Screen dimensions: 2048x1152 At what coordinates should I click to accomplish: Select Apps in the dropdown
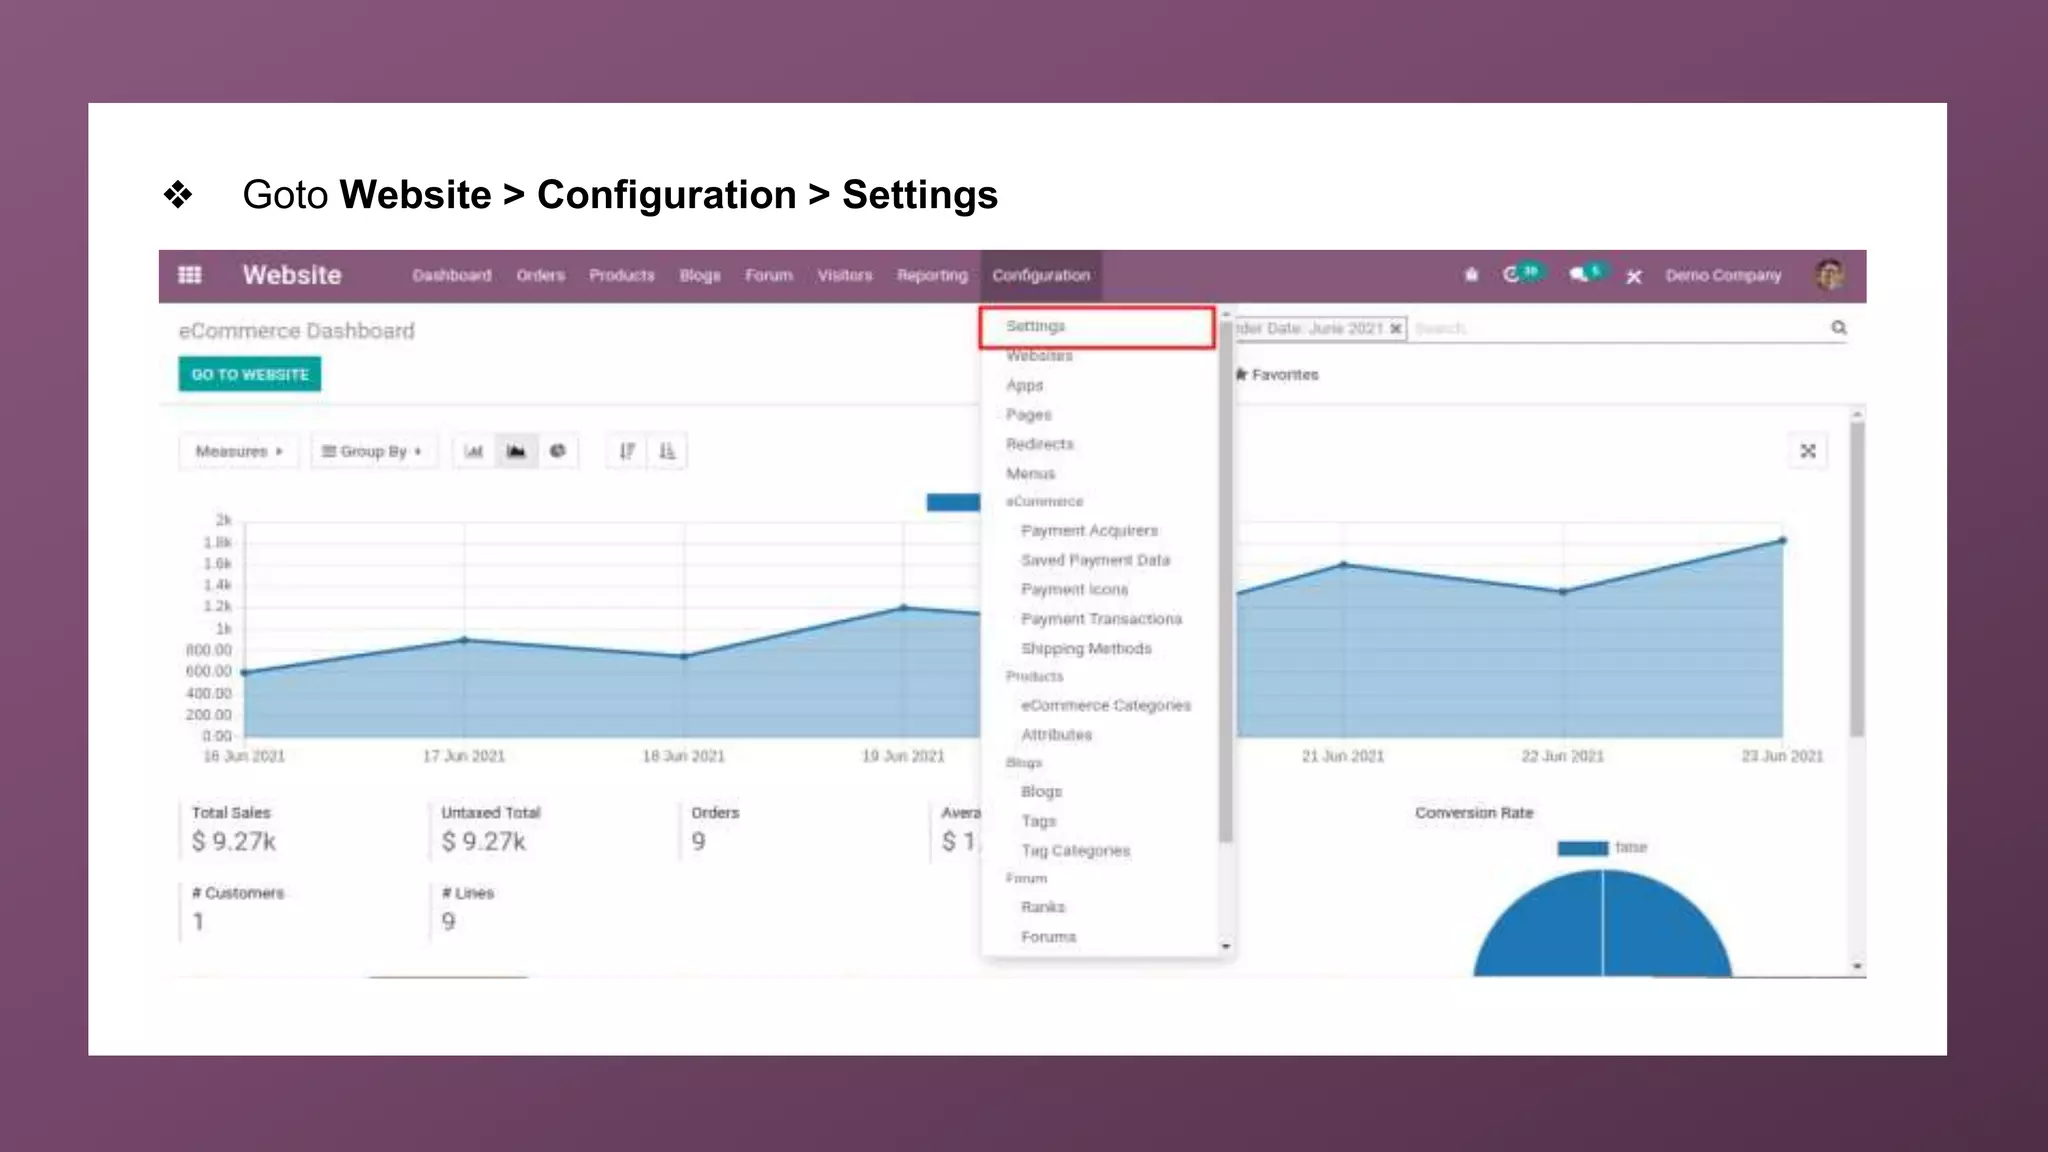1025,385
